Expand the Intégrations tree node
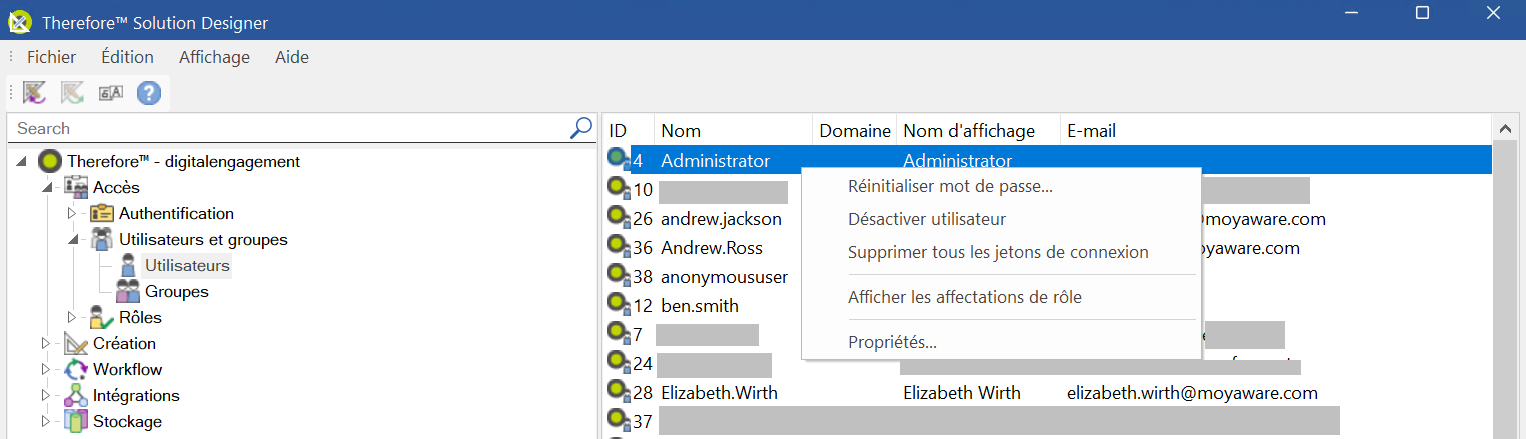The height and width of the screenshot is (439, 1526). click(45, 395)
